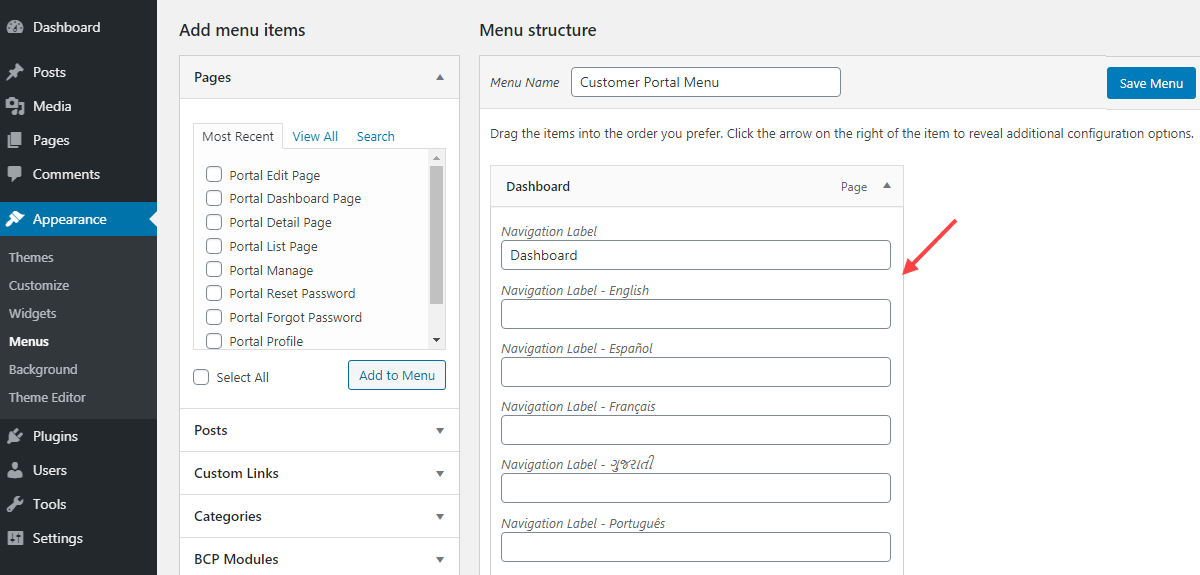1200x575 pixels.
Task: Focus the Navigation Label - Español field
Action: [695, 372]
